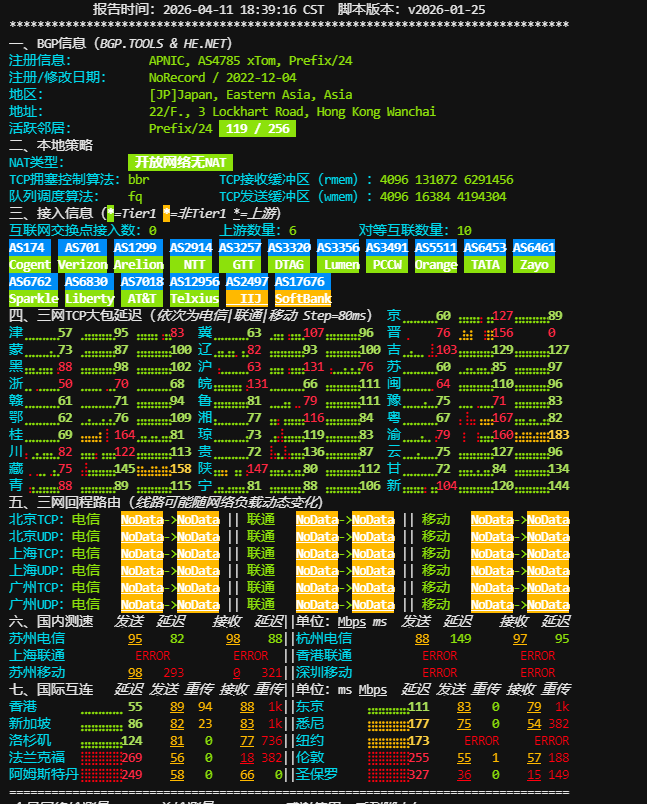The image size is (647, 804).
Task: Click APNIC, AS4785 xTom, Prefix/24 text
Action: click(251, 61)
